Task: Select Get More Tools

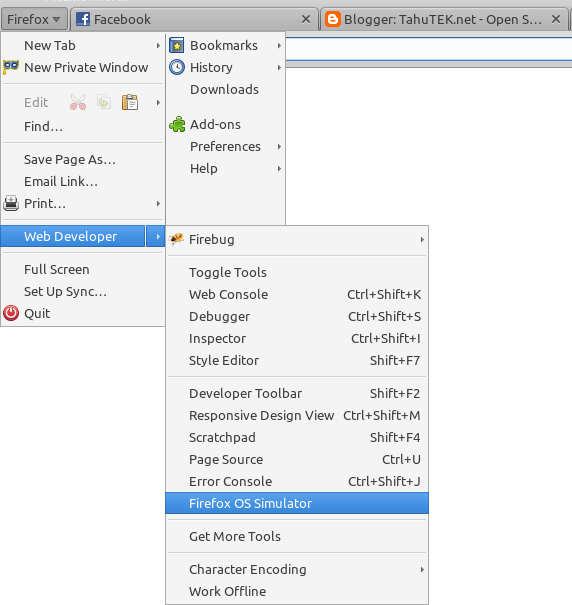Action: point(297,536)
